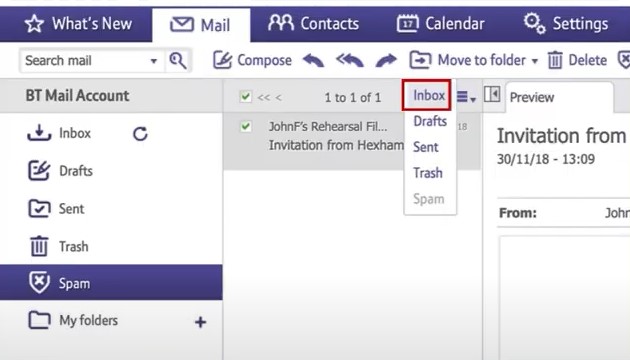This screenshot has width=630, height=360.
Task: Open Inbox in the left sidebar
Action: (x=59, y=133)
